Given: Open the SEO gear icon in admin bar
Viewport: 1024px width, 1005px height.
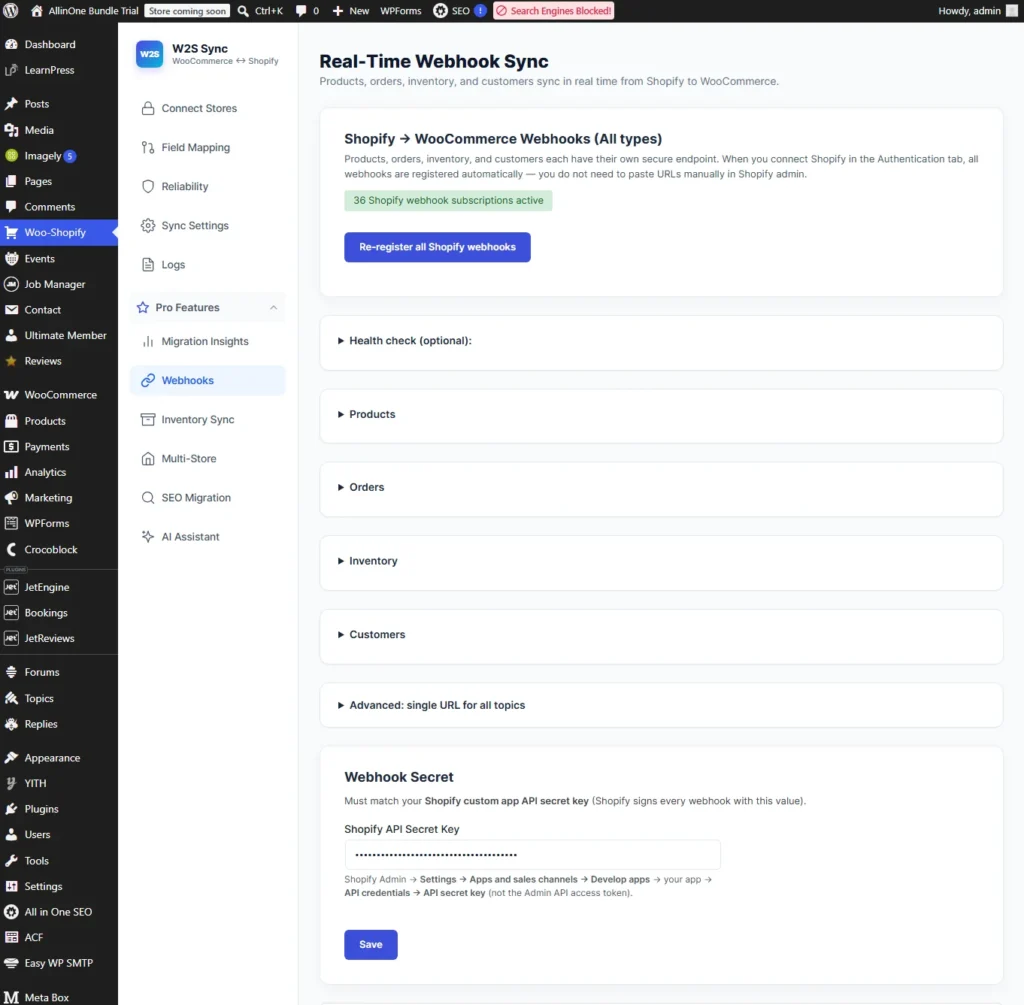Looking at the screenshot, I should click(x=441, y=10).
